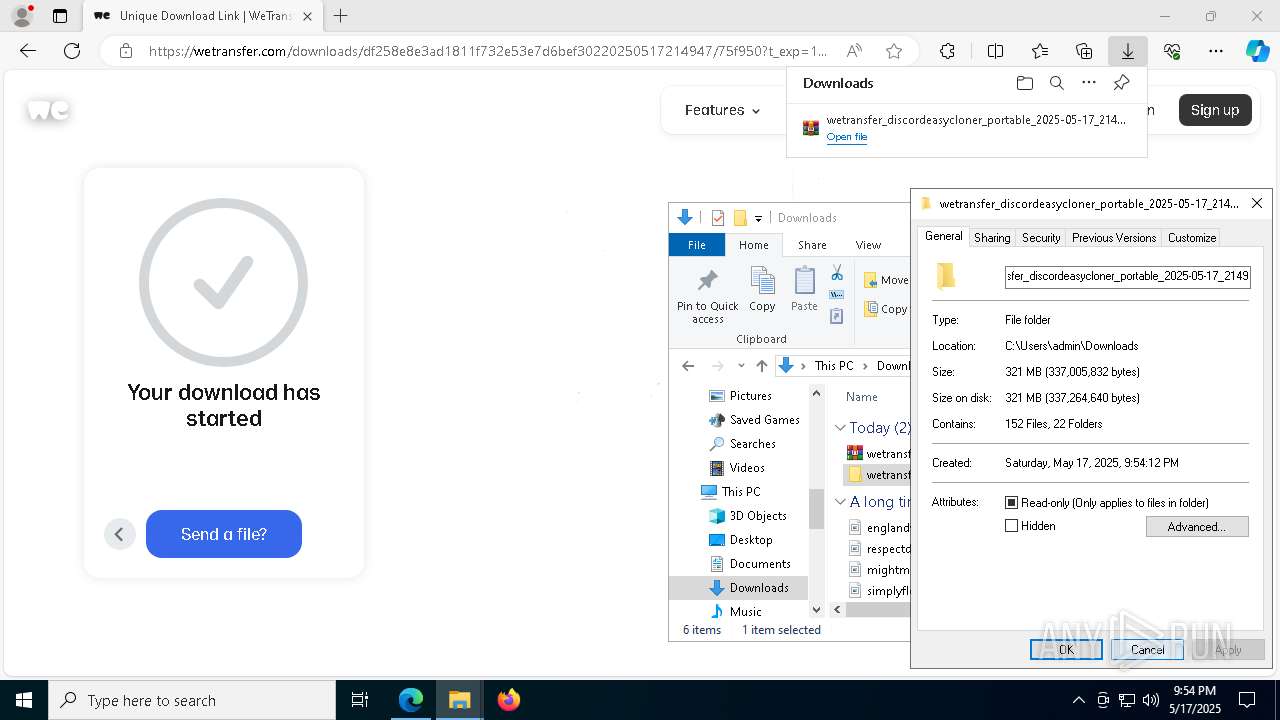
Task: Click the Cut scissors icon in ribbon
Action: (x=837, y=273)
